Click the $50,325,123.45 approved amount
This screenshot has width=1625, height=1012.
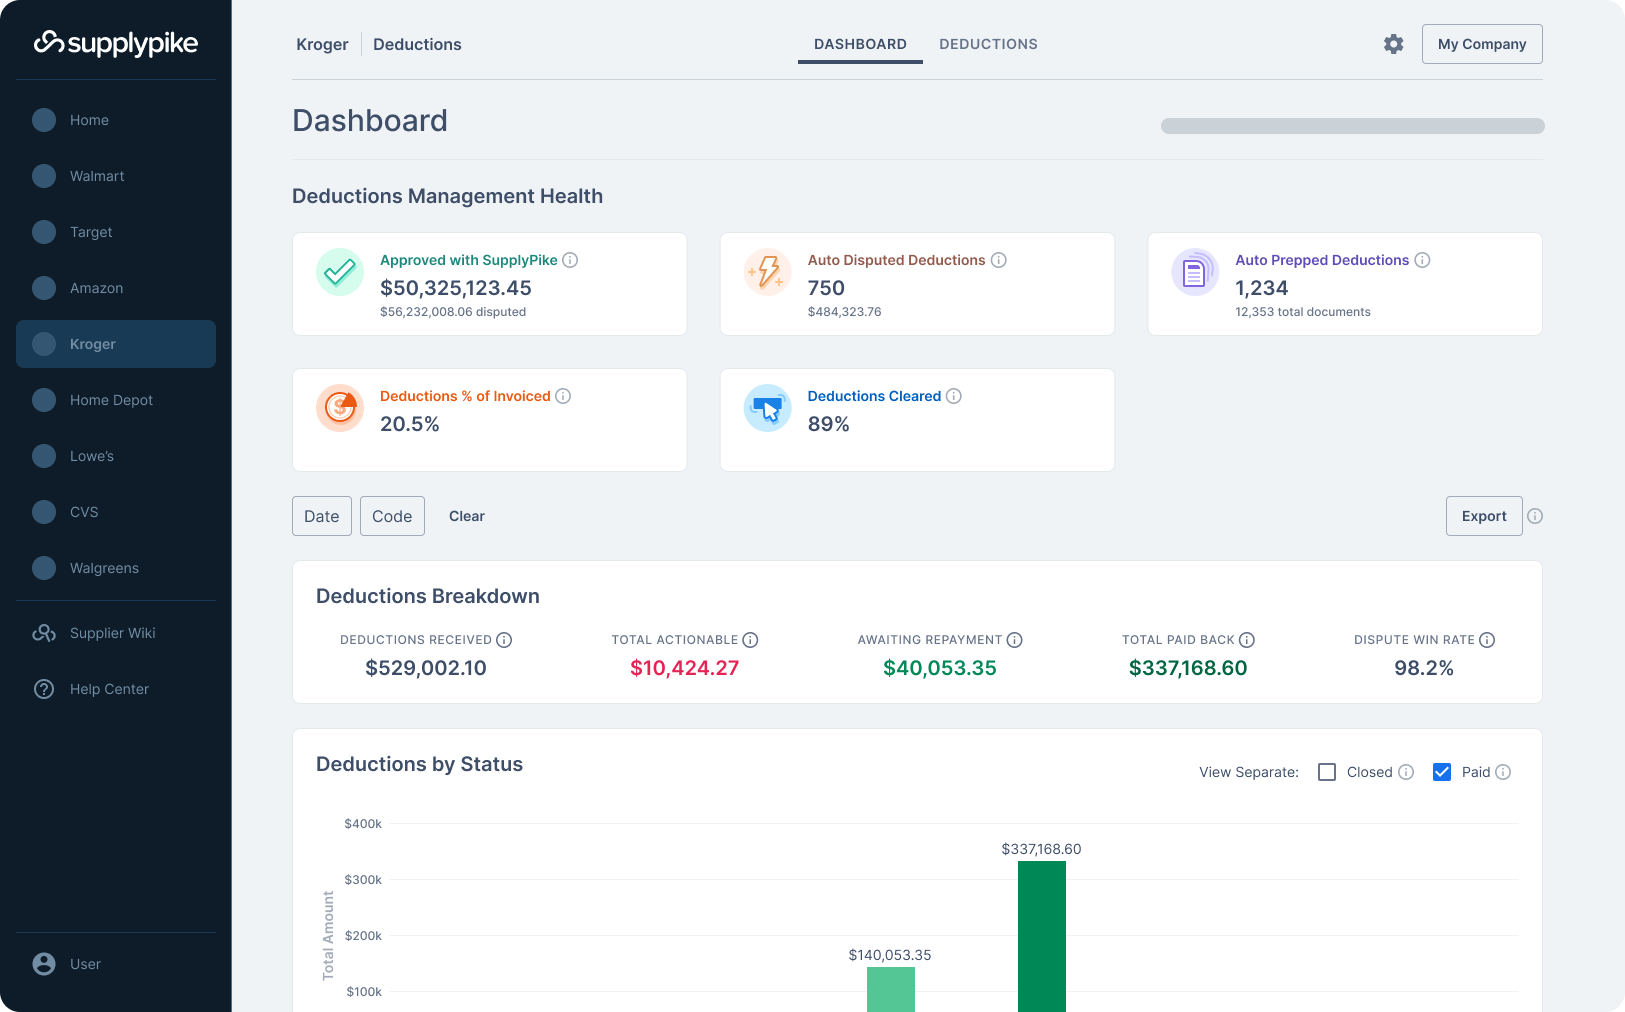456,288
